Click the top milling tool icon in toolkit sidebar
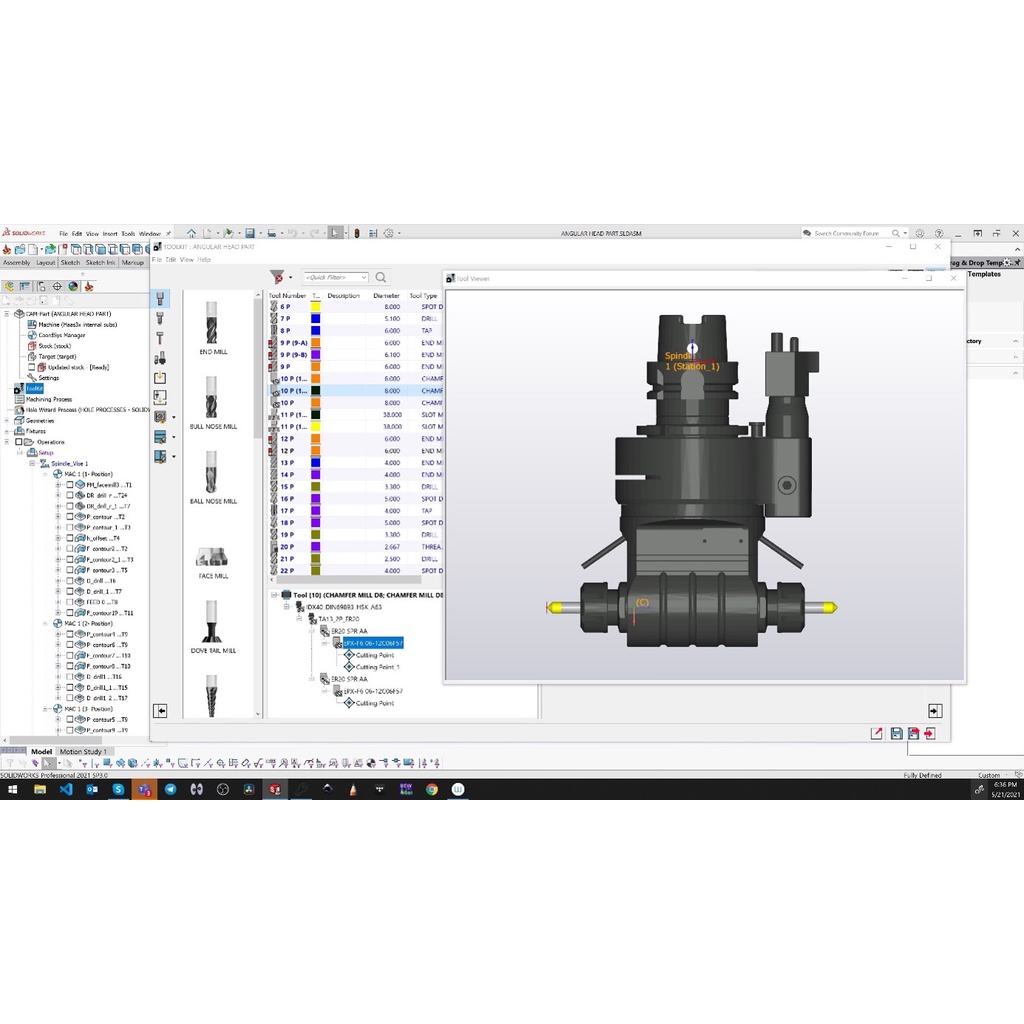 [x=160, y=299]
